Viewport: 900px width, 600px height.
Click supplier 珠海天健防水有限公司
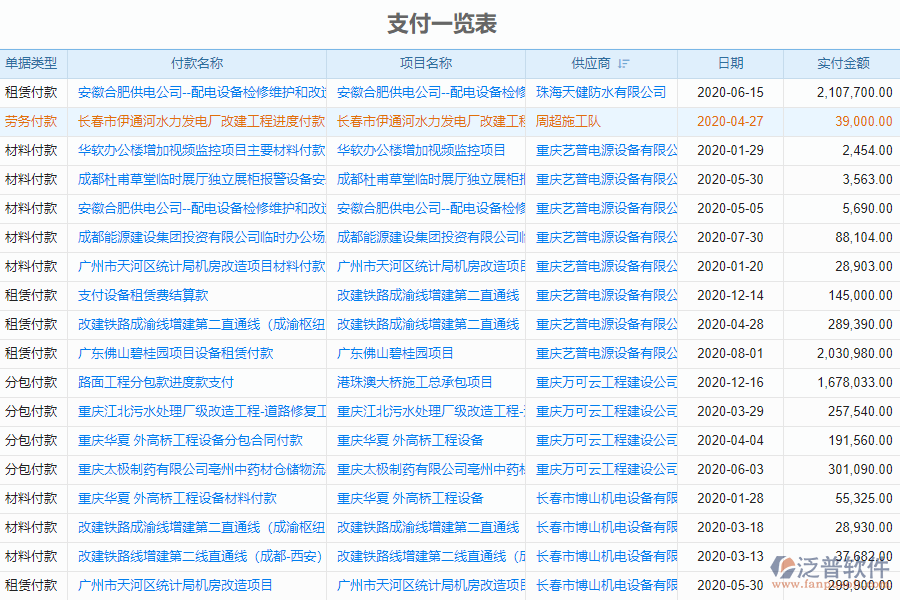pos(600,92)
